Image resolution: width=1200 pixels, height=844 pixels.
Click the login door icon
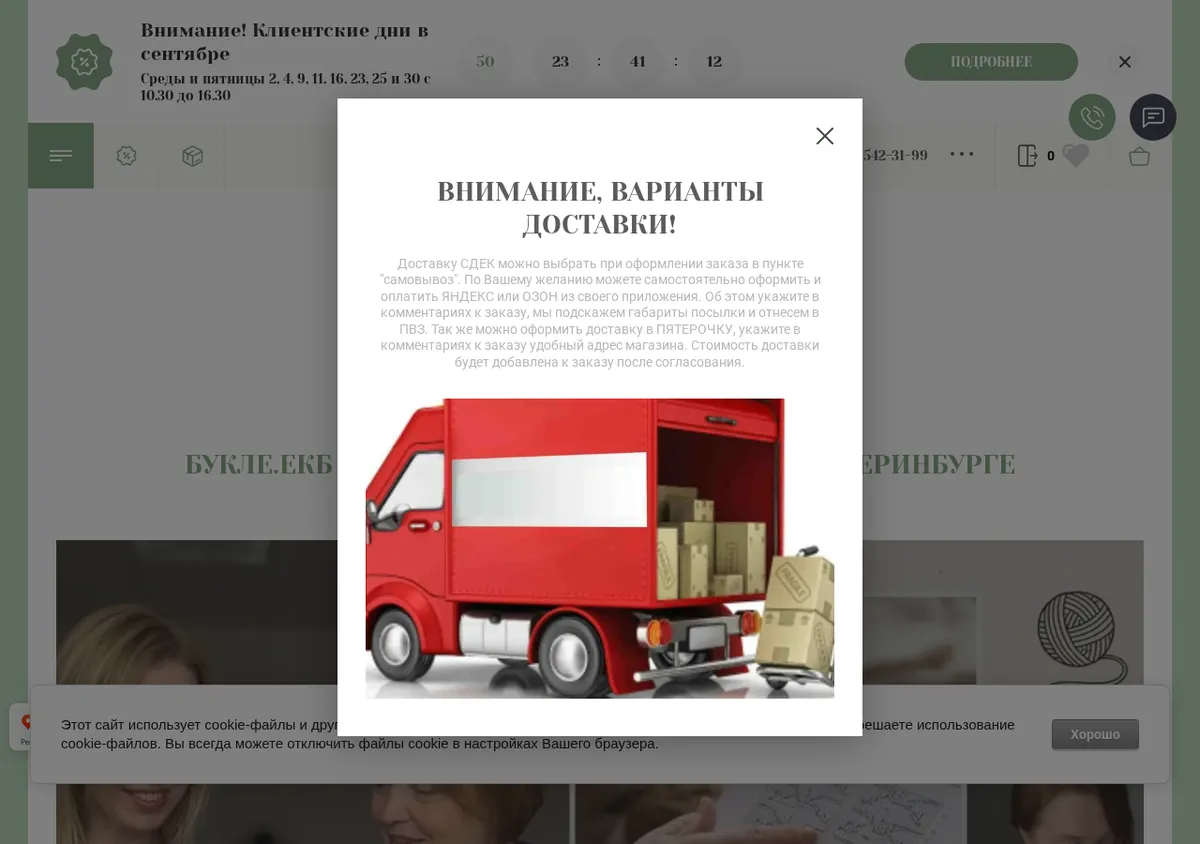pyautogui.click(x=1027, y=155)
